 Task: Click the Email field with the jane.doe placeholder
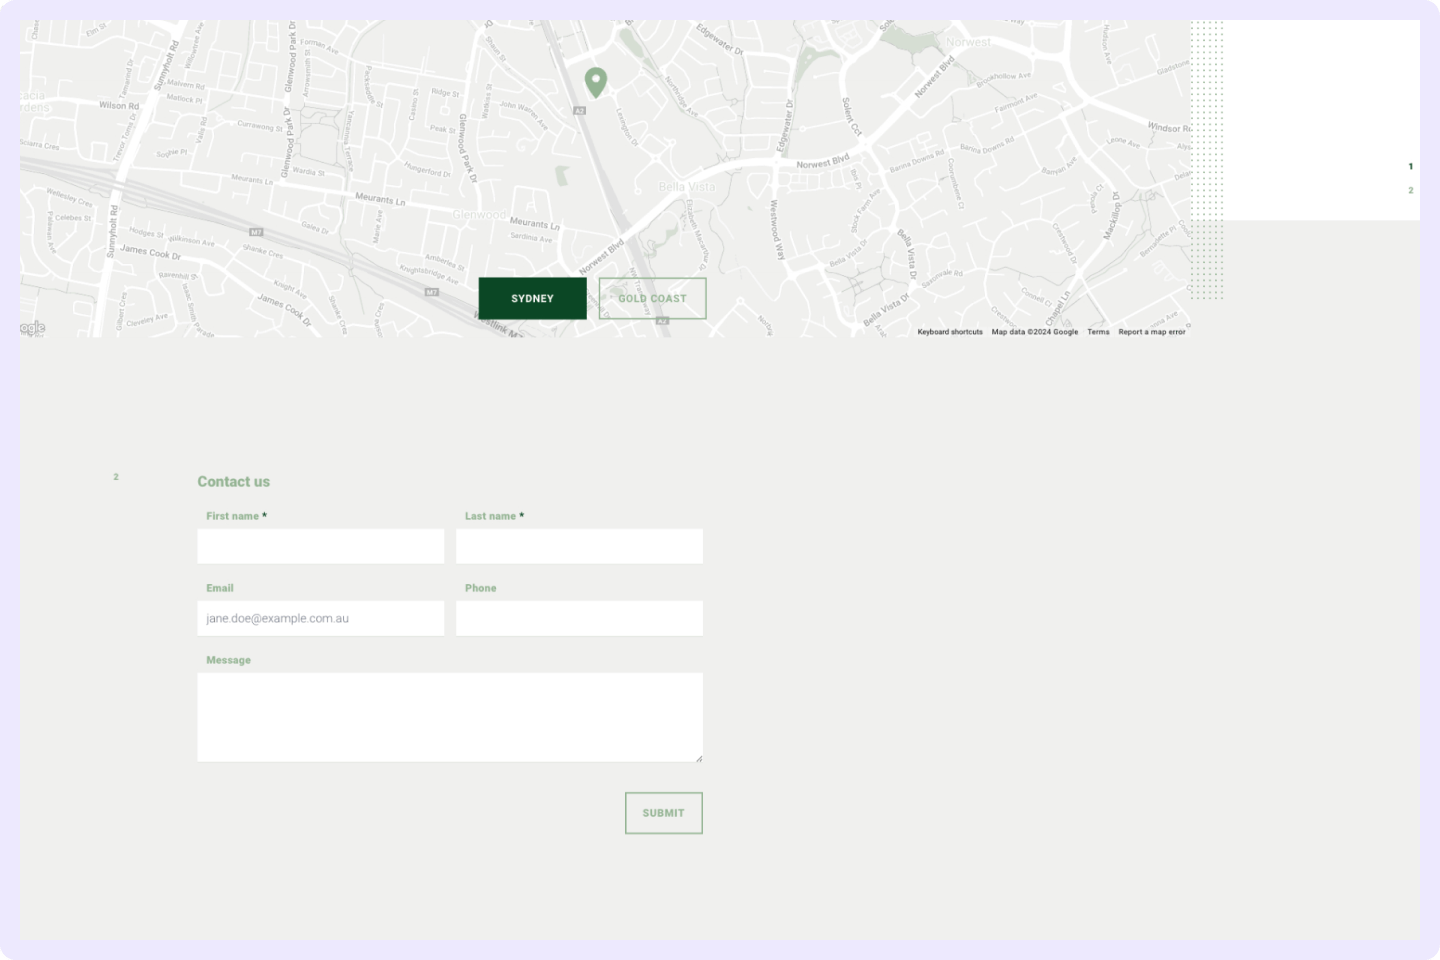pyautogui.click(x=320, y=619)
